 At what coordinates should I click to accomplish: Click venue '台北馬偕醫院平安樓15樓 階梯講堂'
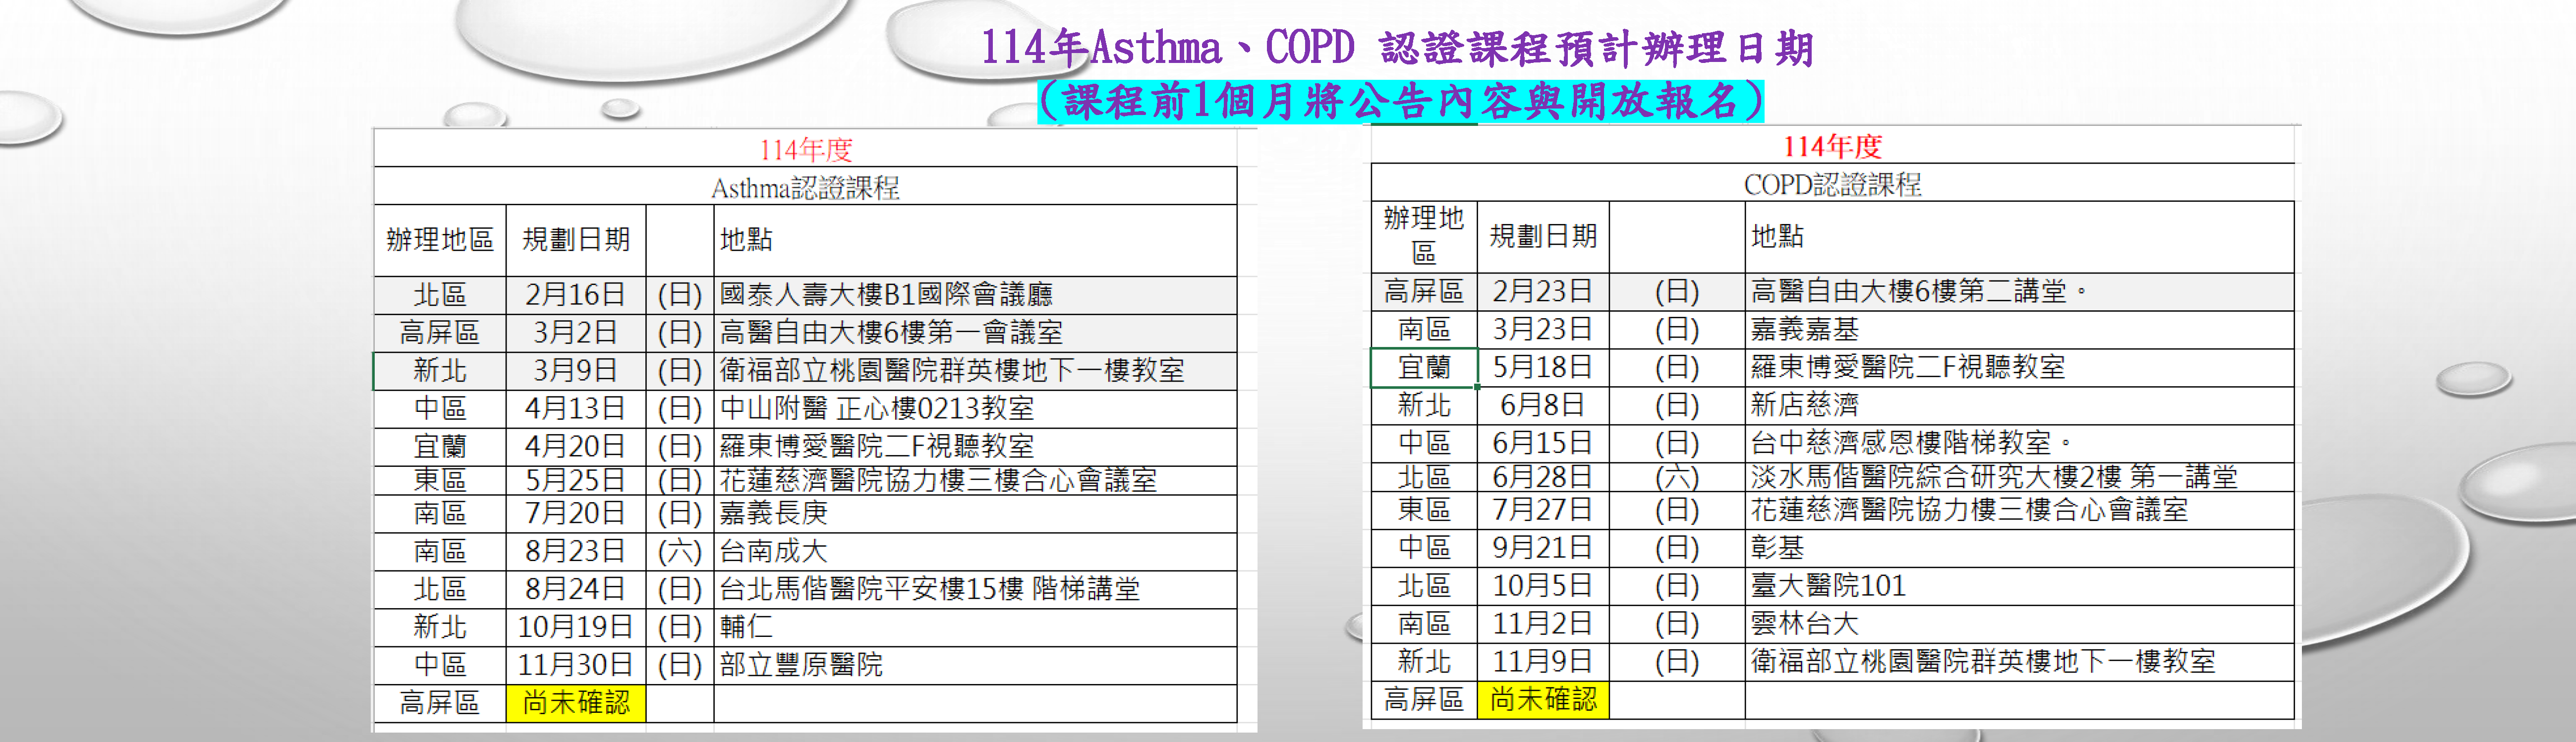point(930,589)
